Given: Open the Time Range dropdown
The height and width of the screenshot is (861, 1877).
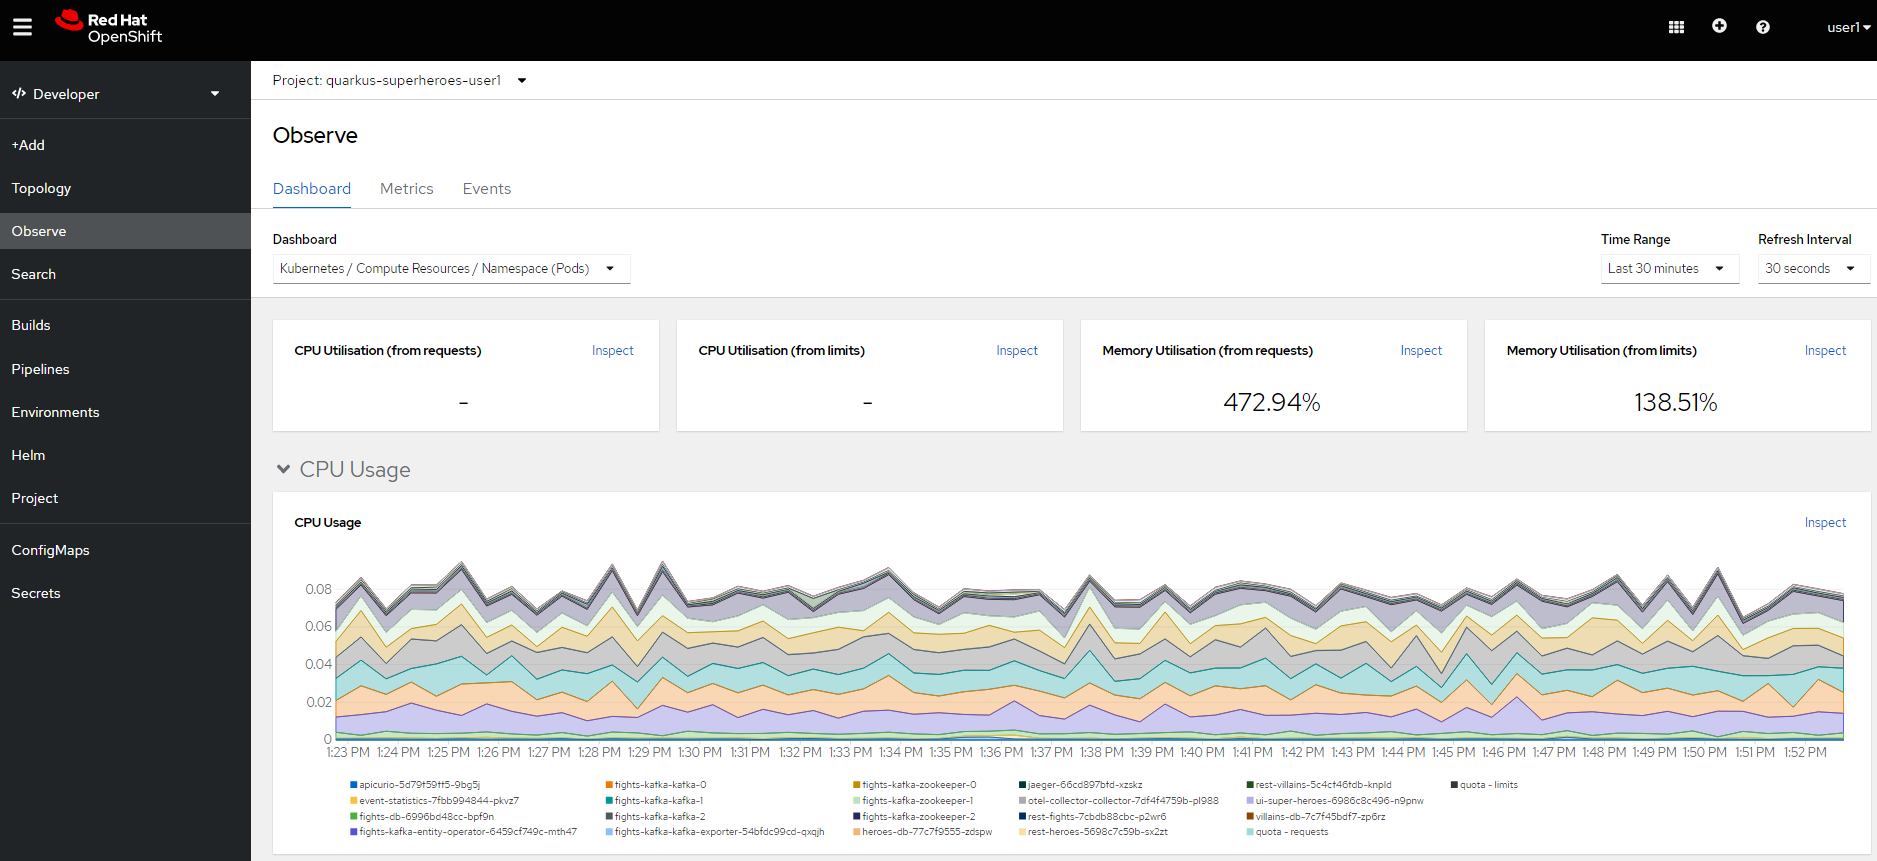Looking at the screenshot, I should click(x=1670, y=268).
